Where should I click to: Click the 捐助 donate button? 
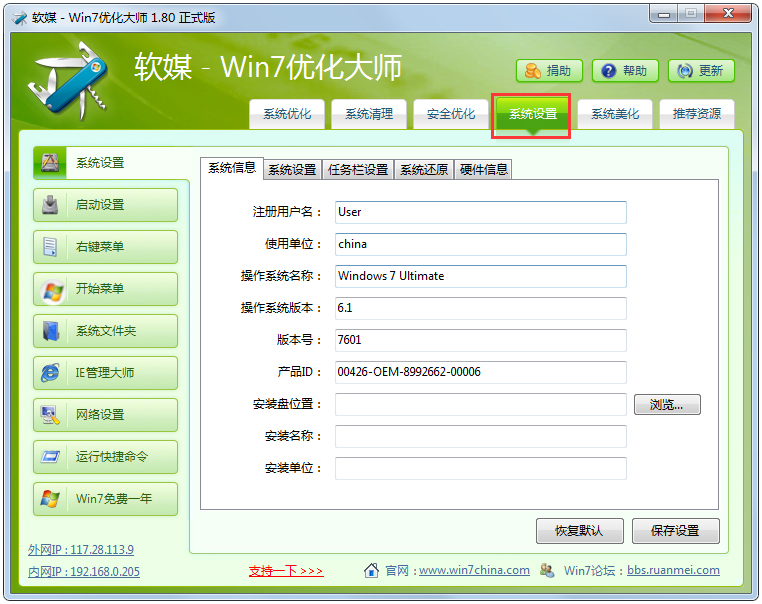pyautogui.click(x=550, y=71)
